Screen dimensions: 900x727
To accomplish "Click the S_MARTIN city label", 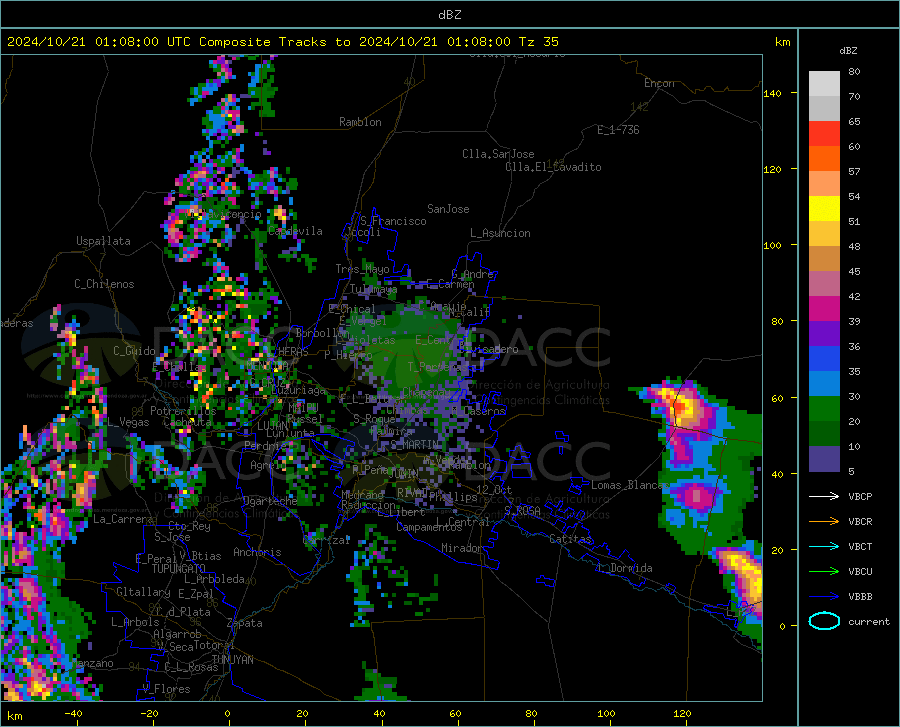I will (415, 445).
